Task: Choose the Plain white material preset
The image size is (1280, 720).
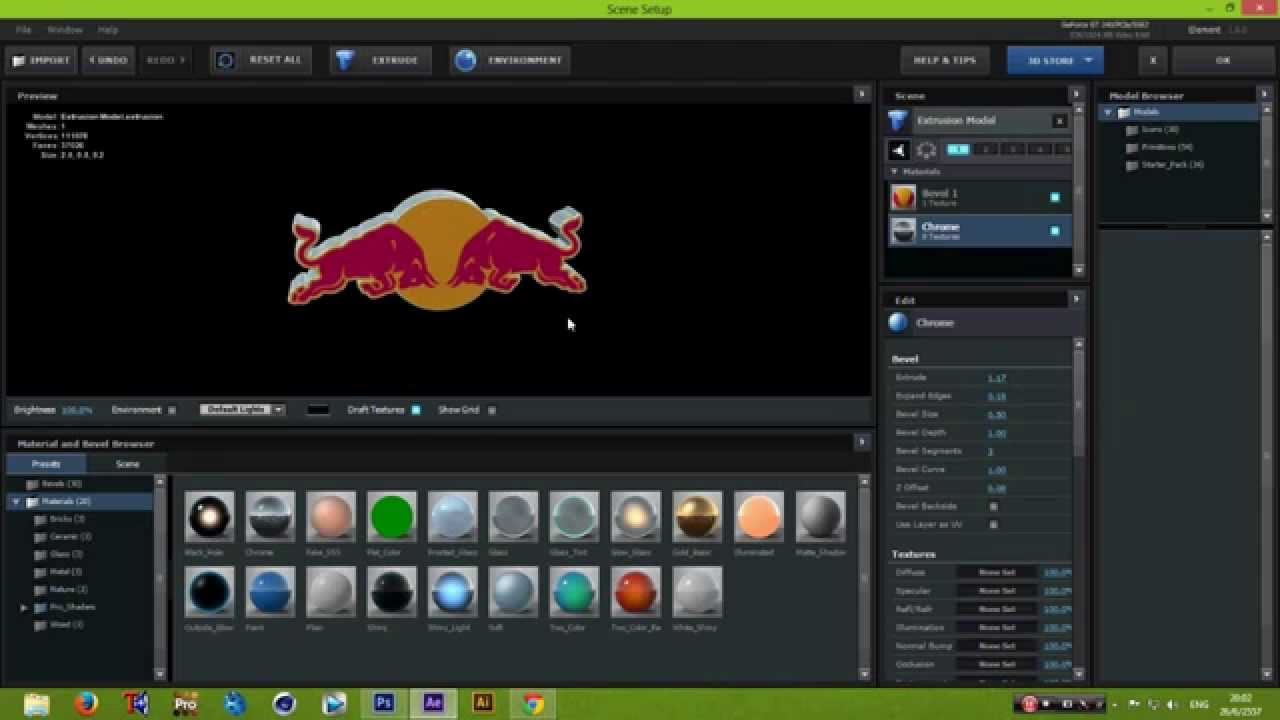Action: (331, 592)
